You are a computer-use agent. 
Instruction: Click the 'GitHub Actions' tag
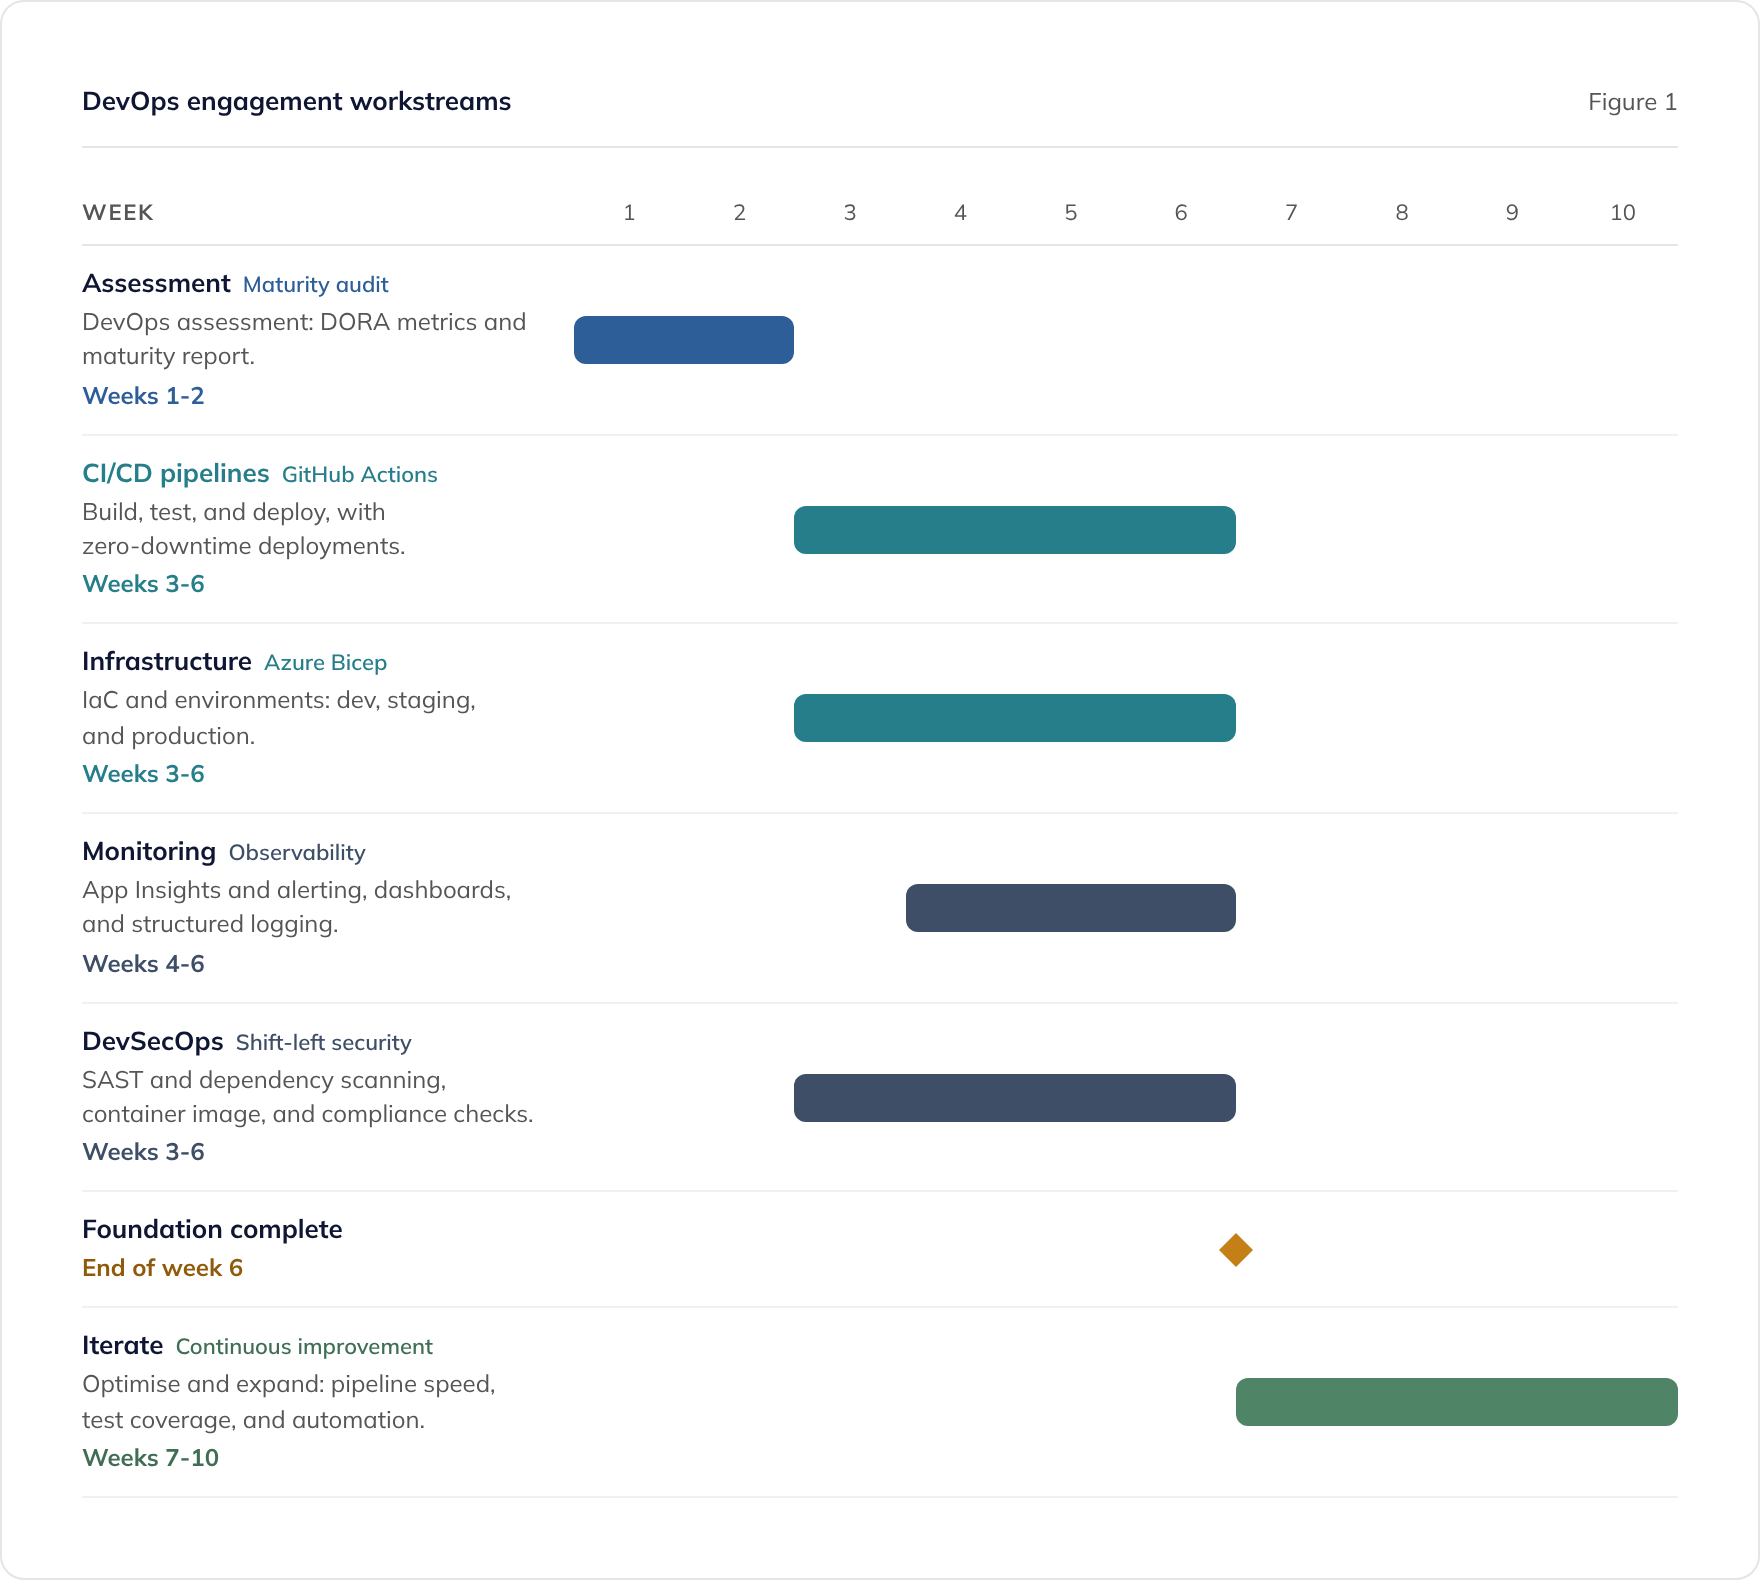[360, 475]
